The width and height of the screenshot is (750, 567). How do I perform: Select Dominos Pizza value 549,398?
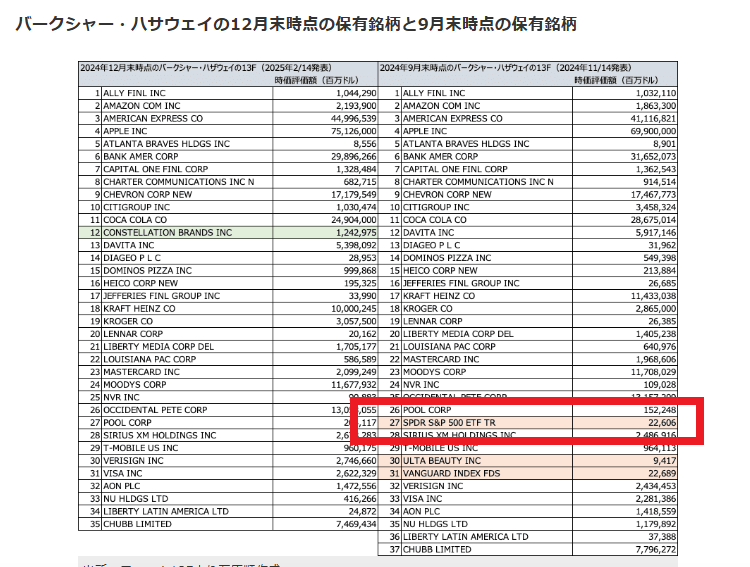660,258
